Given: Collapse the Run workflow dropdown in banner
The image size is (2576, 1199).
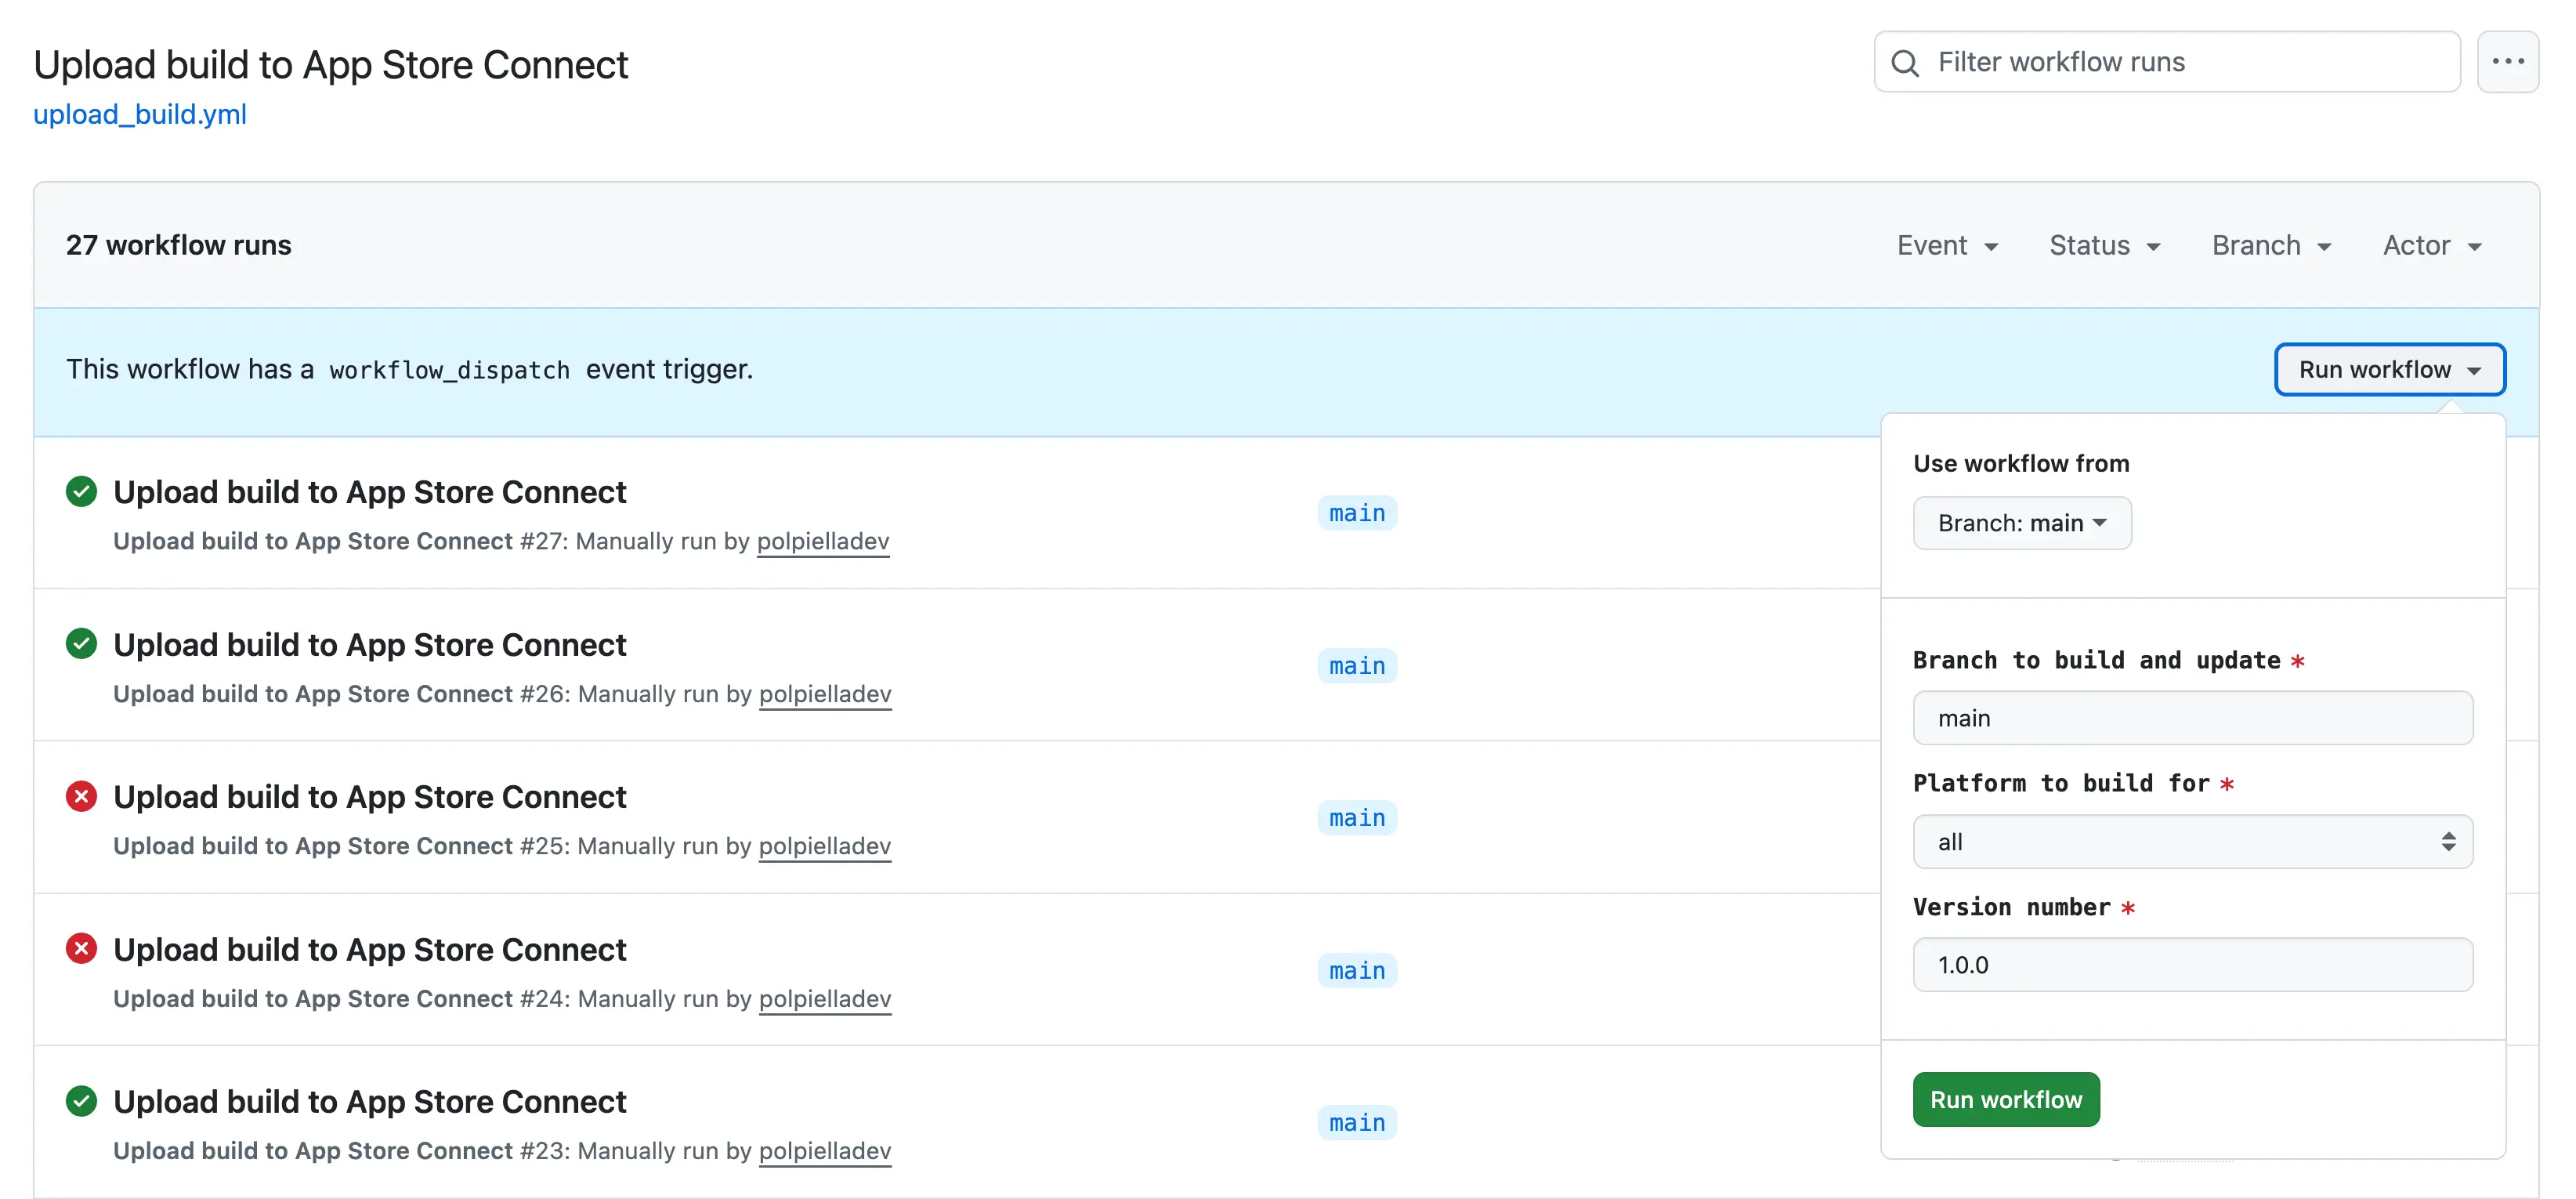Looking at the screenshot, I should tap(2389, 369).
